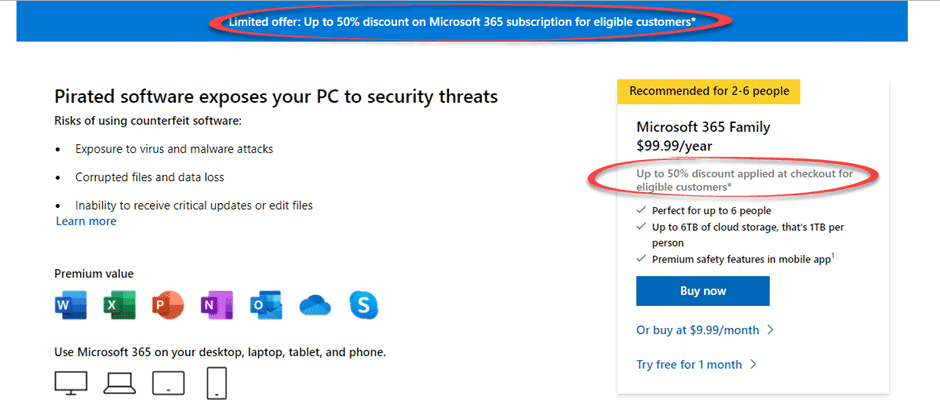Click the Pirated software security threats heading
940x404 pixels.
(276, 97)
